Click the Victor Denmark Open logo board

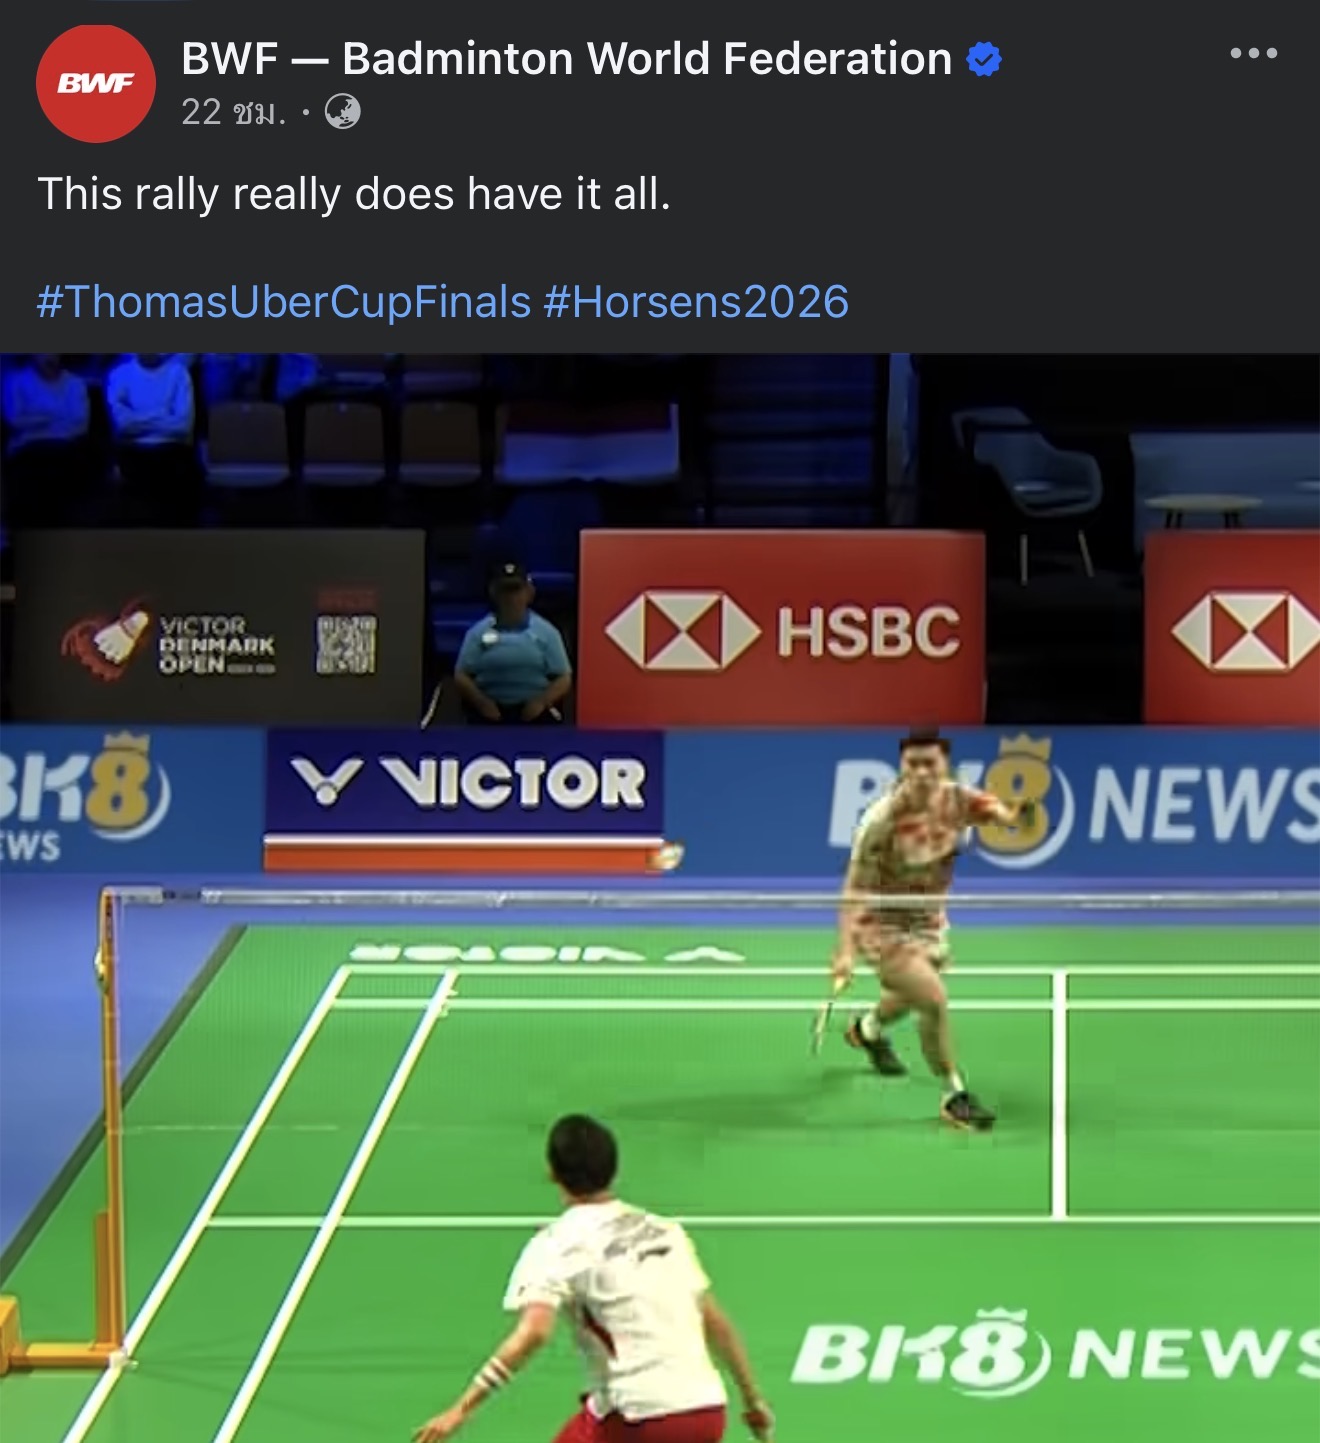(217, 628)
